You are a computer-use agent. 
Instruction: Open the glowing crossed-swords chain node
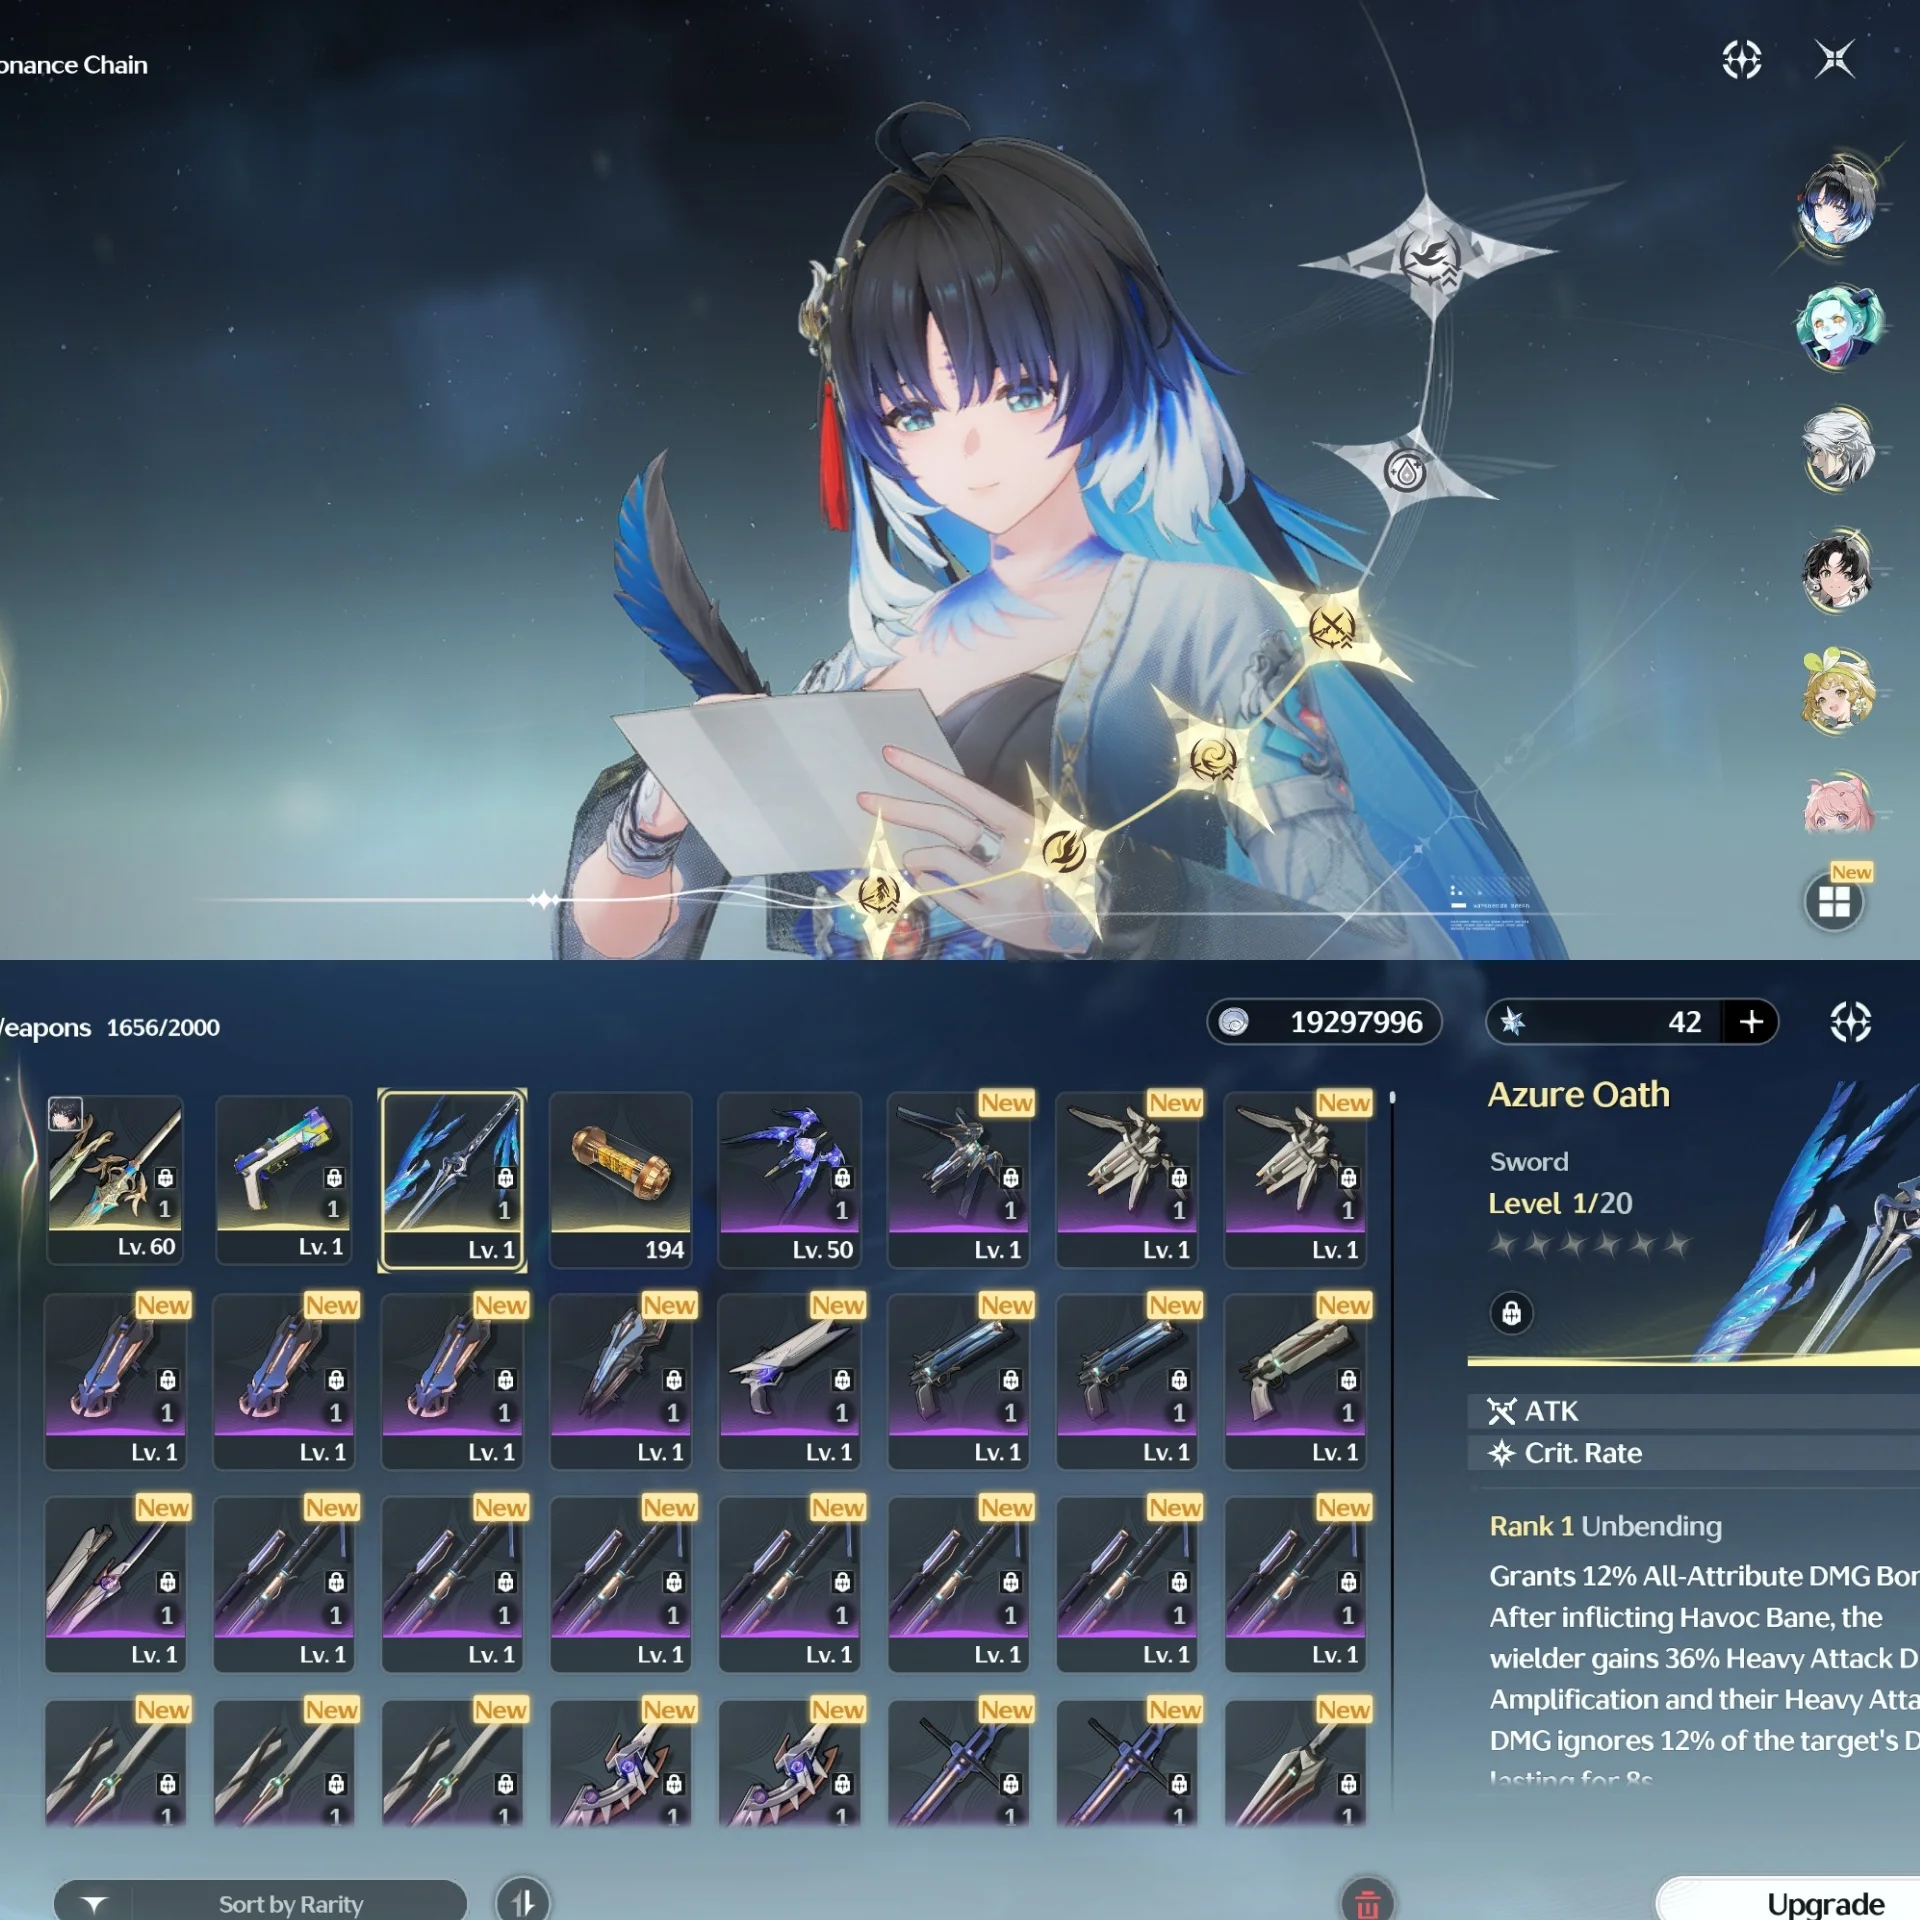pyautogui.click(x=1332, y=628)
